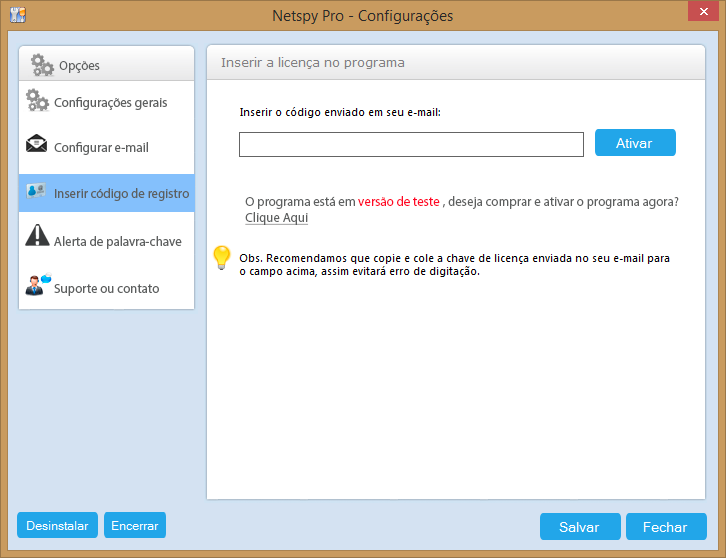Open Configurar e-mail section

click(106, 148)
